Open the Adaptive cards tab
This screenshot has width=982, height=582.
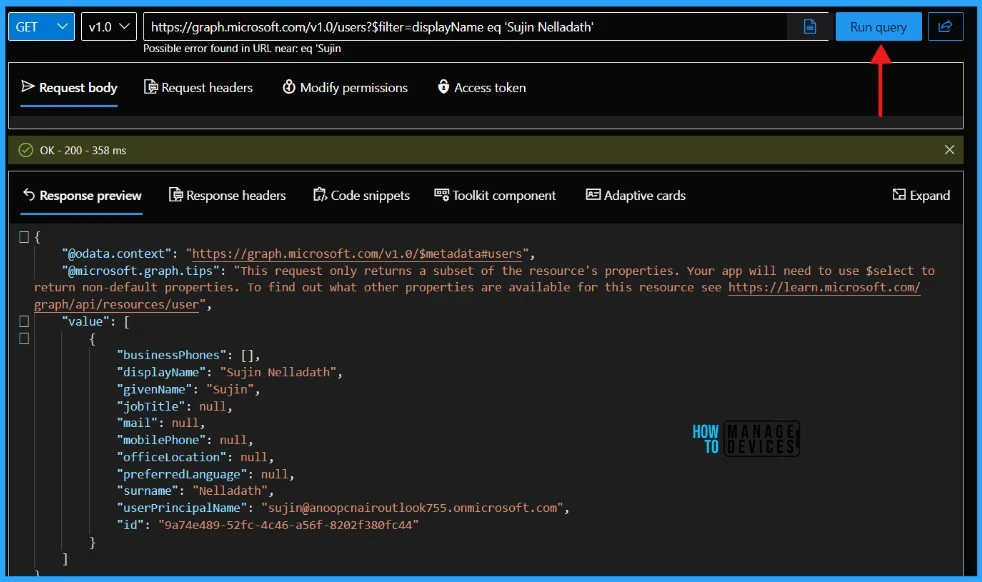coord(636,195)
